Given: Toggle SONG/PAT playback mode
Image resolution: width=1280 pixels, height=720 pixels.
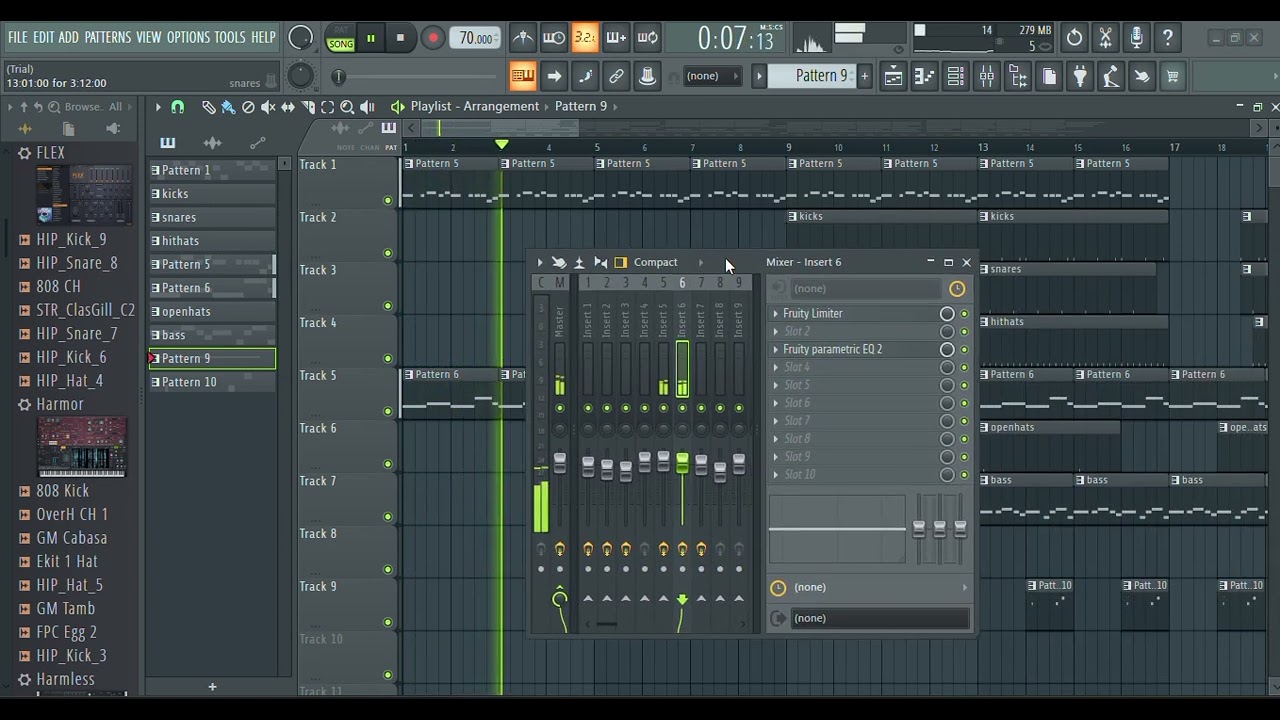Looking at the screenshot, I should pyautogui.click(x=340, y=39).
